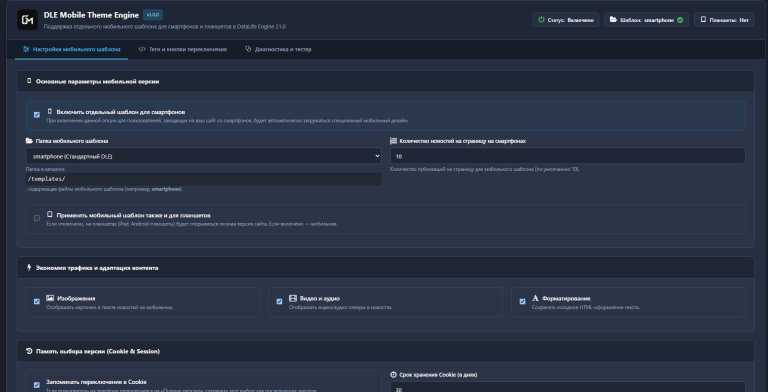The width and height of the screenshot is (768, 392).
Task: Click the tablet icon in tablets badge
Action: coord(703,20)
